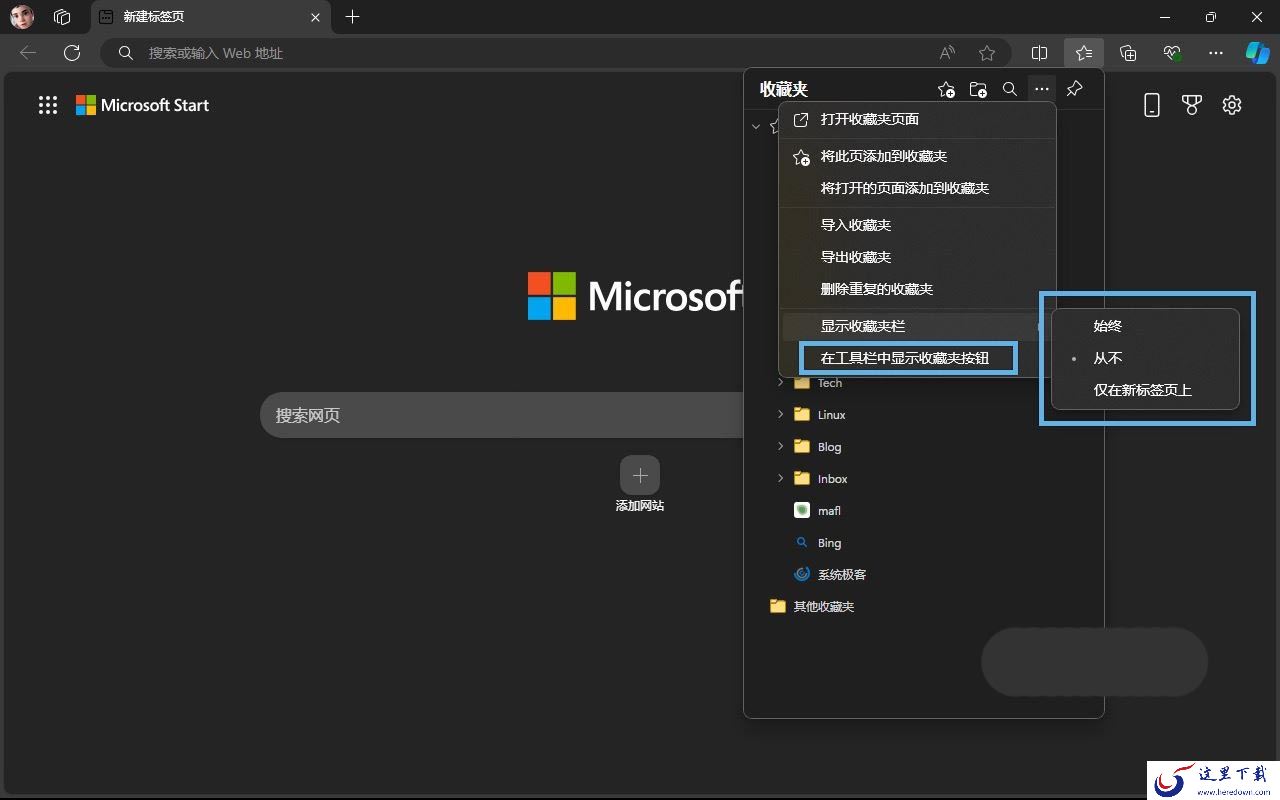Open the profile avatar menu

pyautogui.click(x=22, y=17)
